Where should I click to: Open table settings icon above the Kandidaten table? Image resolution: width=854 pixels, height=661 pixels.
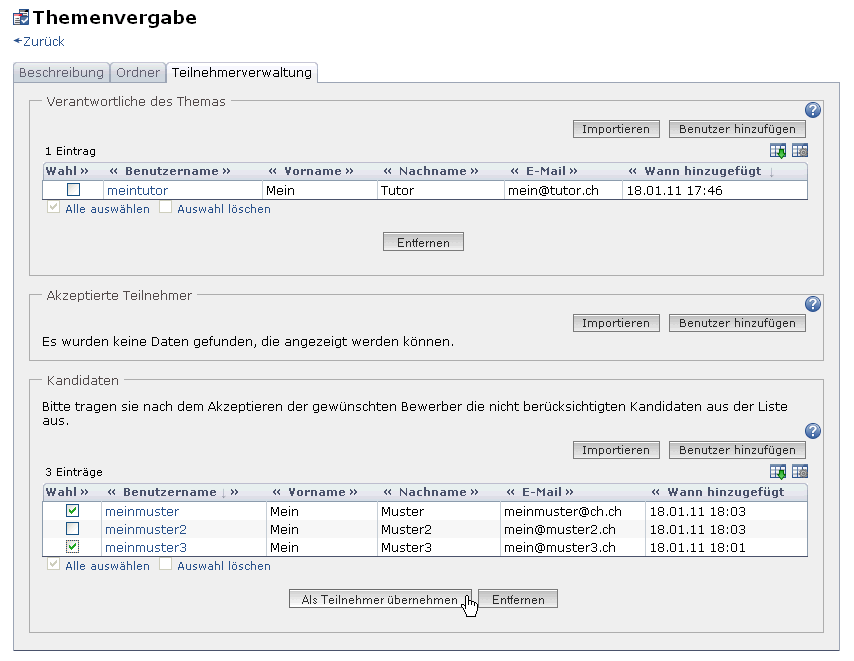click(x=800, y=472)
